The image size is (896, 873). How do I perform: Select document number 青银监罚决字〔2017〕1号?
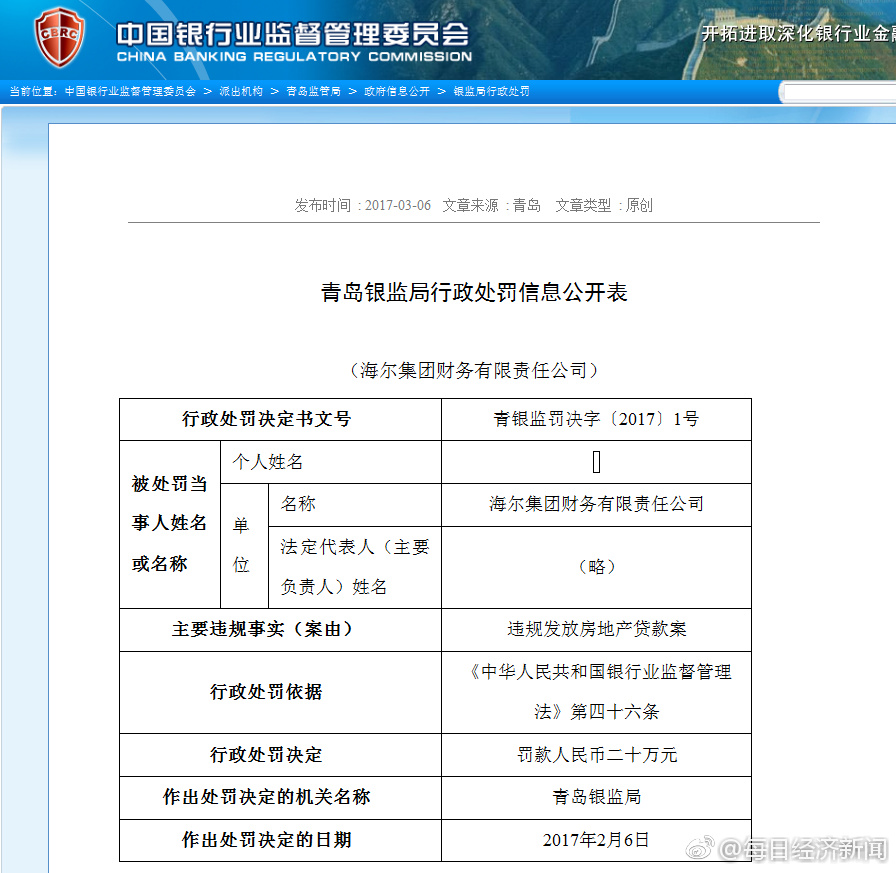coord(596,419)
